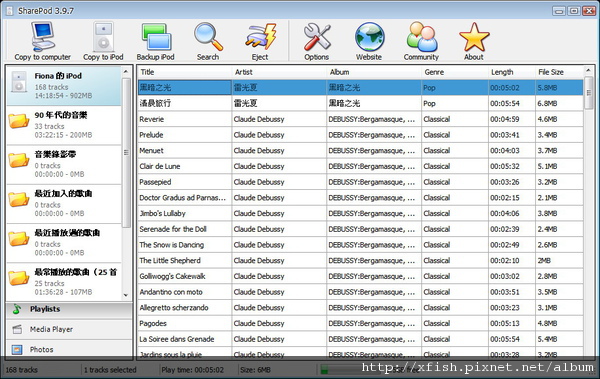Screen dimensions: 600x379
Task: Switch to the Playlists panel
Action: 69,309
